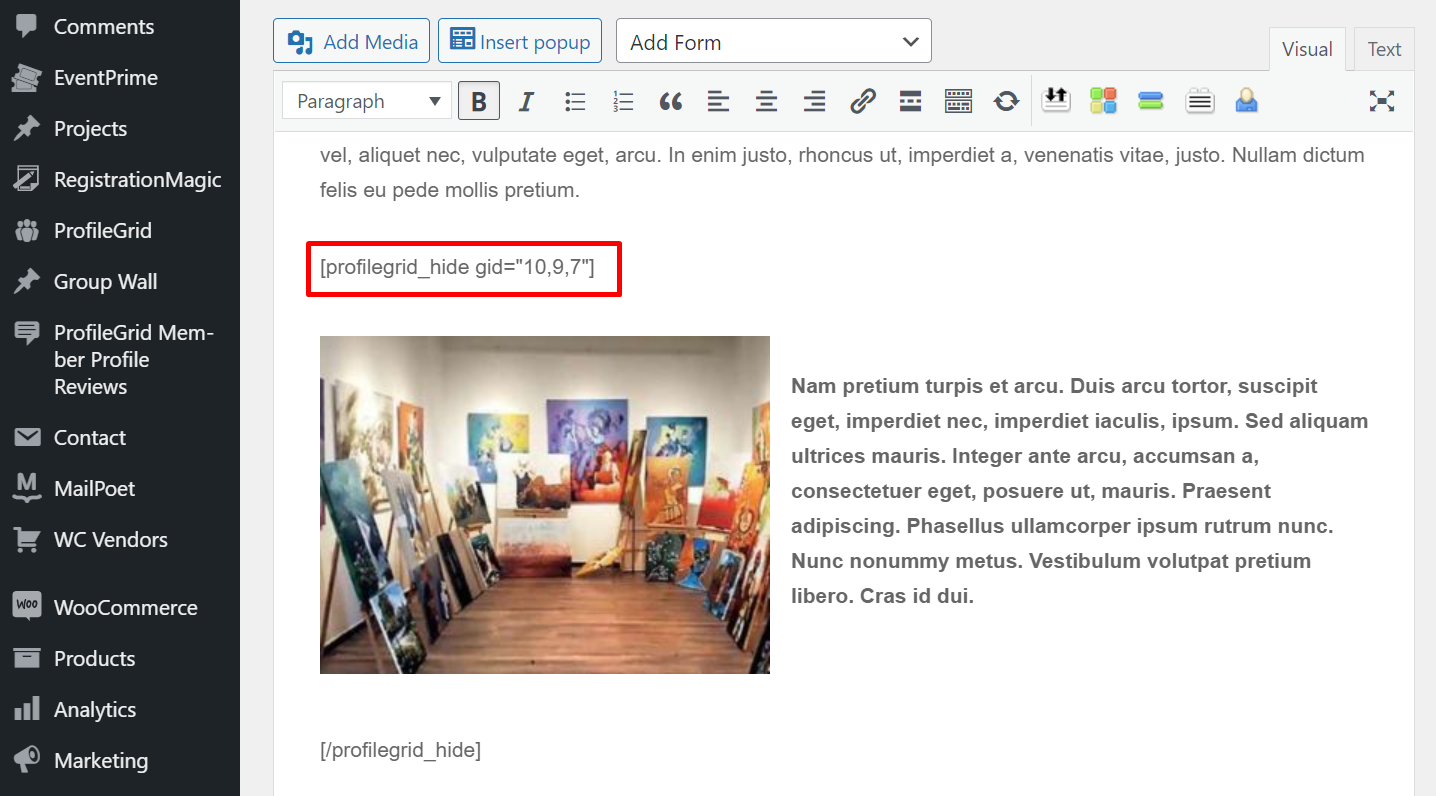Toggle italic formatting in the editor toolbar
This screenshot has height=796, width=1436.
[527, 101]
